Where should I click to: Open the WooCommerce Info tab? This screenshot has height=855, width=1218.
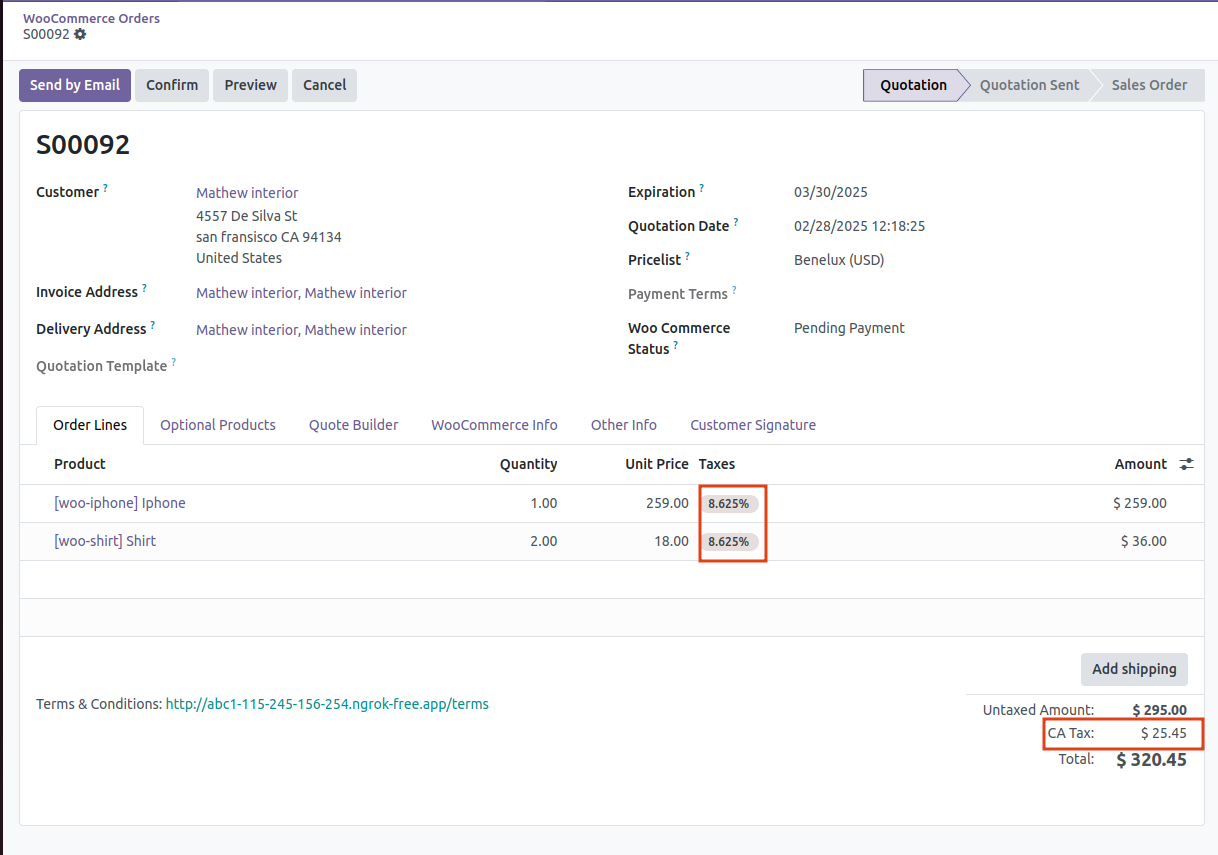pyautogui.click(x=494, y=425)
